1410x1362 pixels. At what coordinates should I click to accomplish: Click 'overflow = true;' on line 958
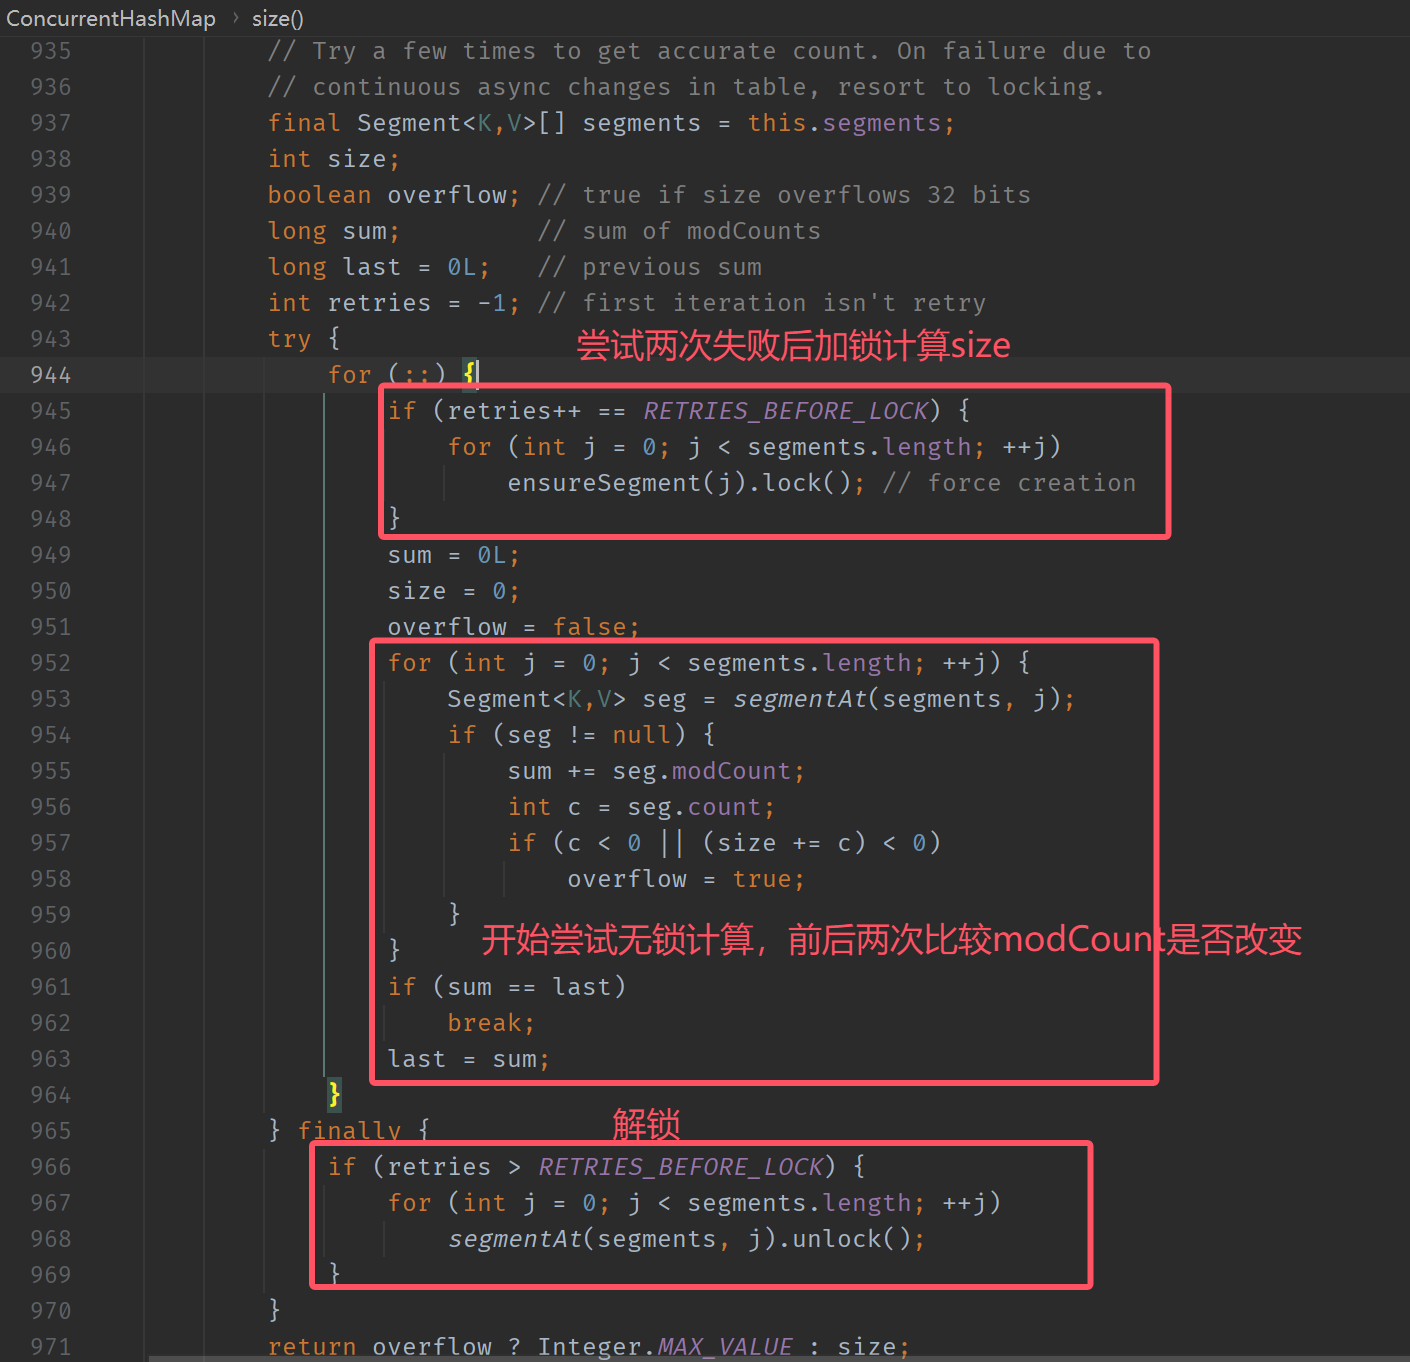pos(686,879)
